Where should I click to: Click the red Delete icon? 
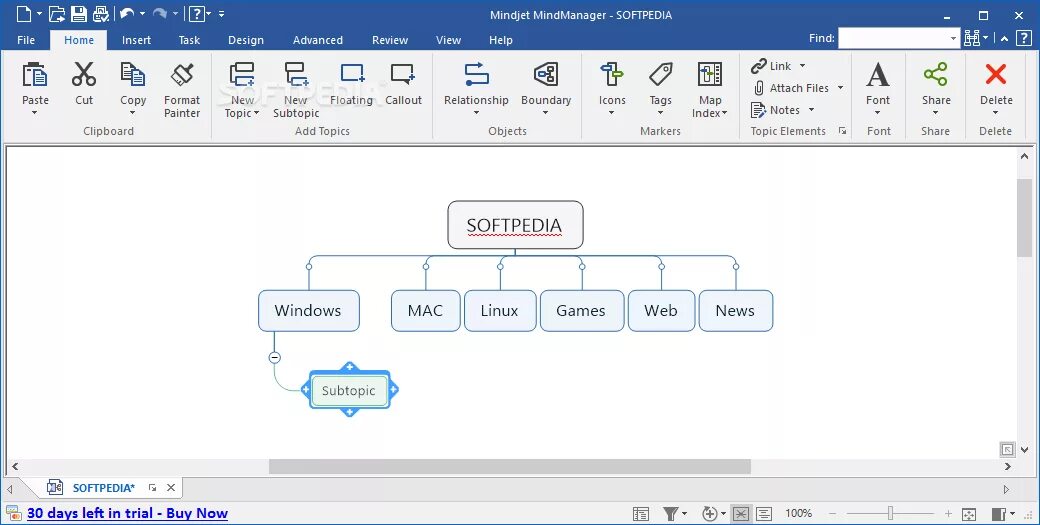996,75
